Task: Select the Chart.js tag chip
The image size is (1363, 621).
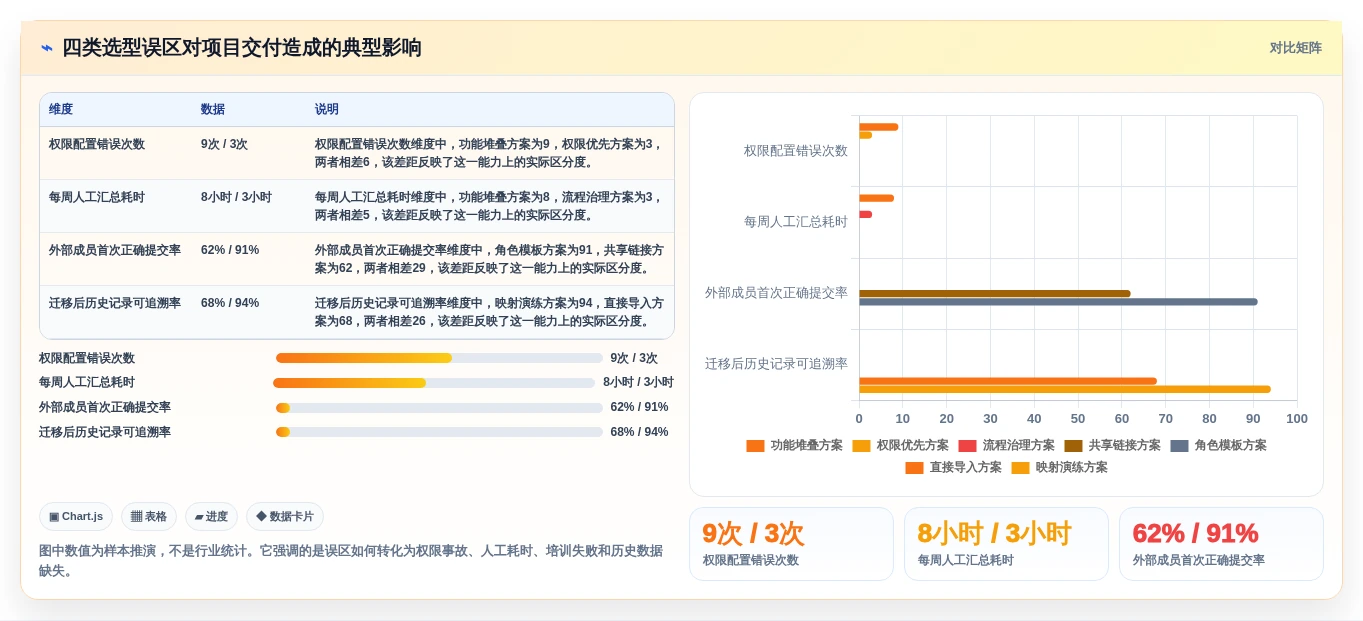Action: pos(76,516)
